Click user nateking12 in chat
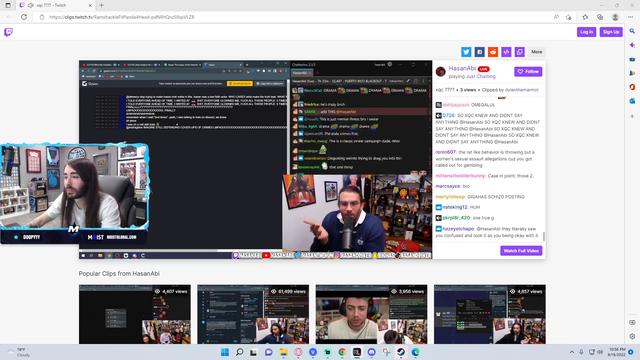 point(455,207)
